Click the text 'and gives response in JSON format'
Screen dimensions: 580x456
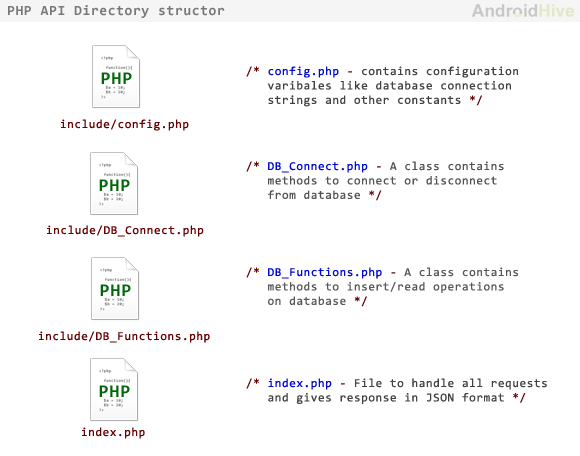(386, 398)
